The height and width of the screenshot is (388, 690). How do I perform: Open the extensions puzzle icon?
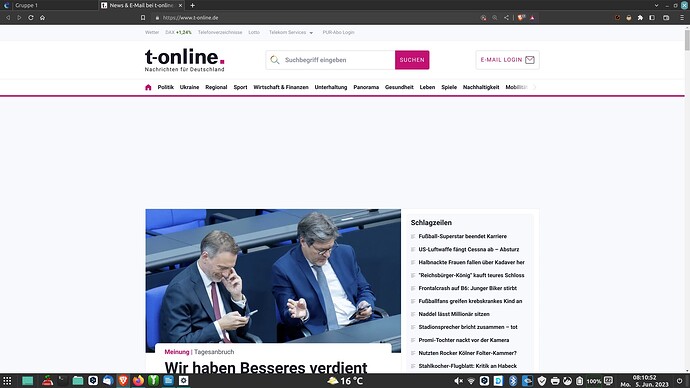tap(640, 18)
